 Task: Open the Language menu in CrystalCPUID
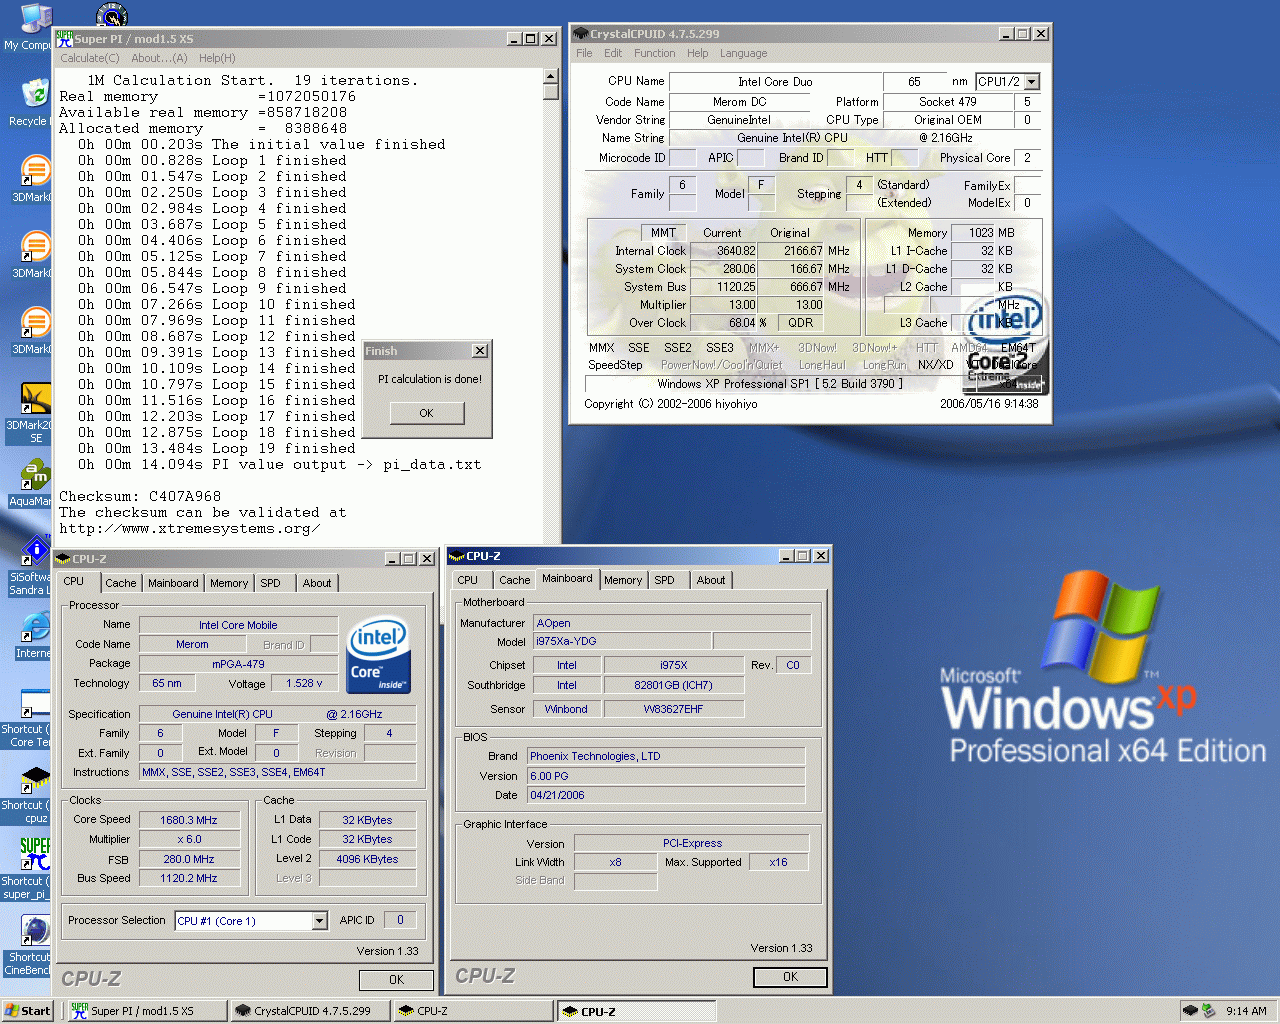pyautogui.click(x=743, y=53)
